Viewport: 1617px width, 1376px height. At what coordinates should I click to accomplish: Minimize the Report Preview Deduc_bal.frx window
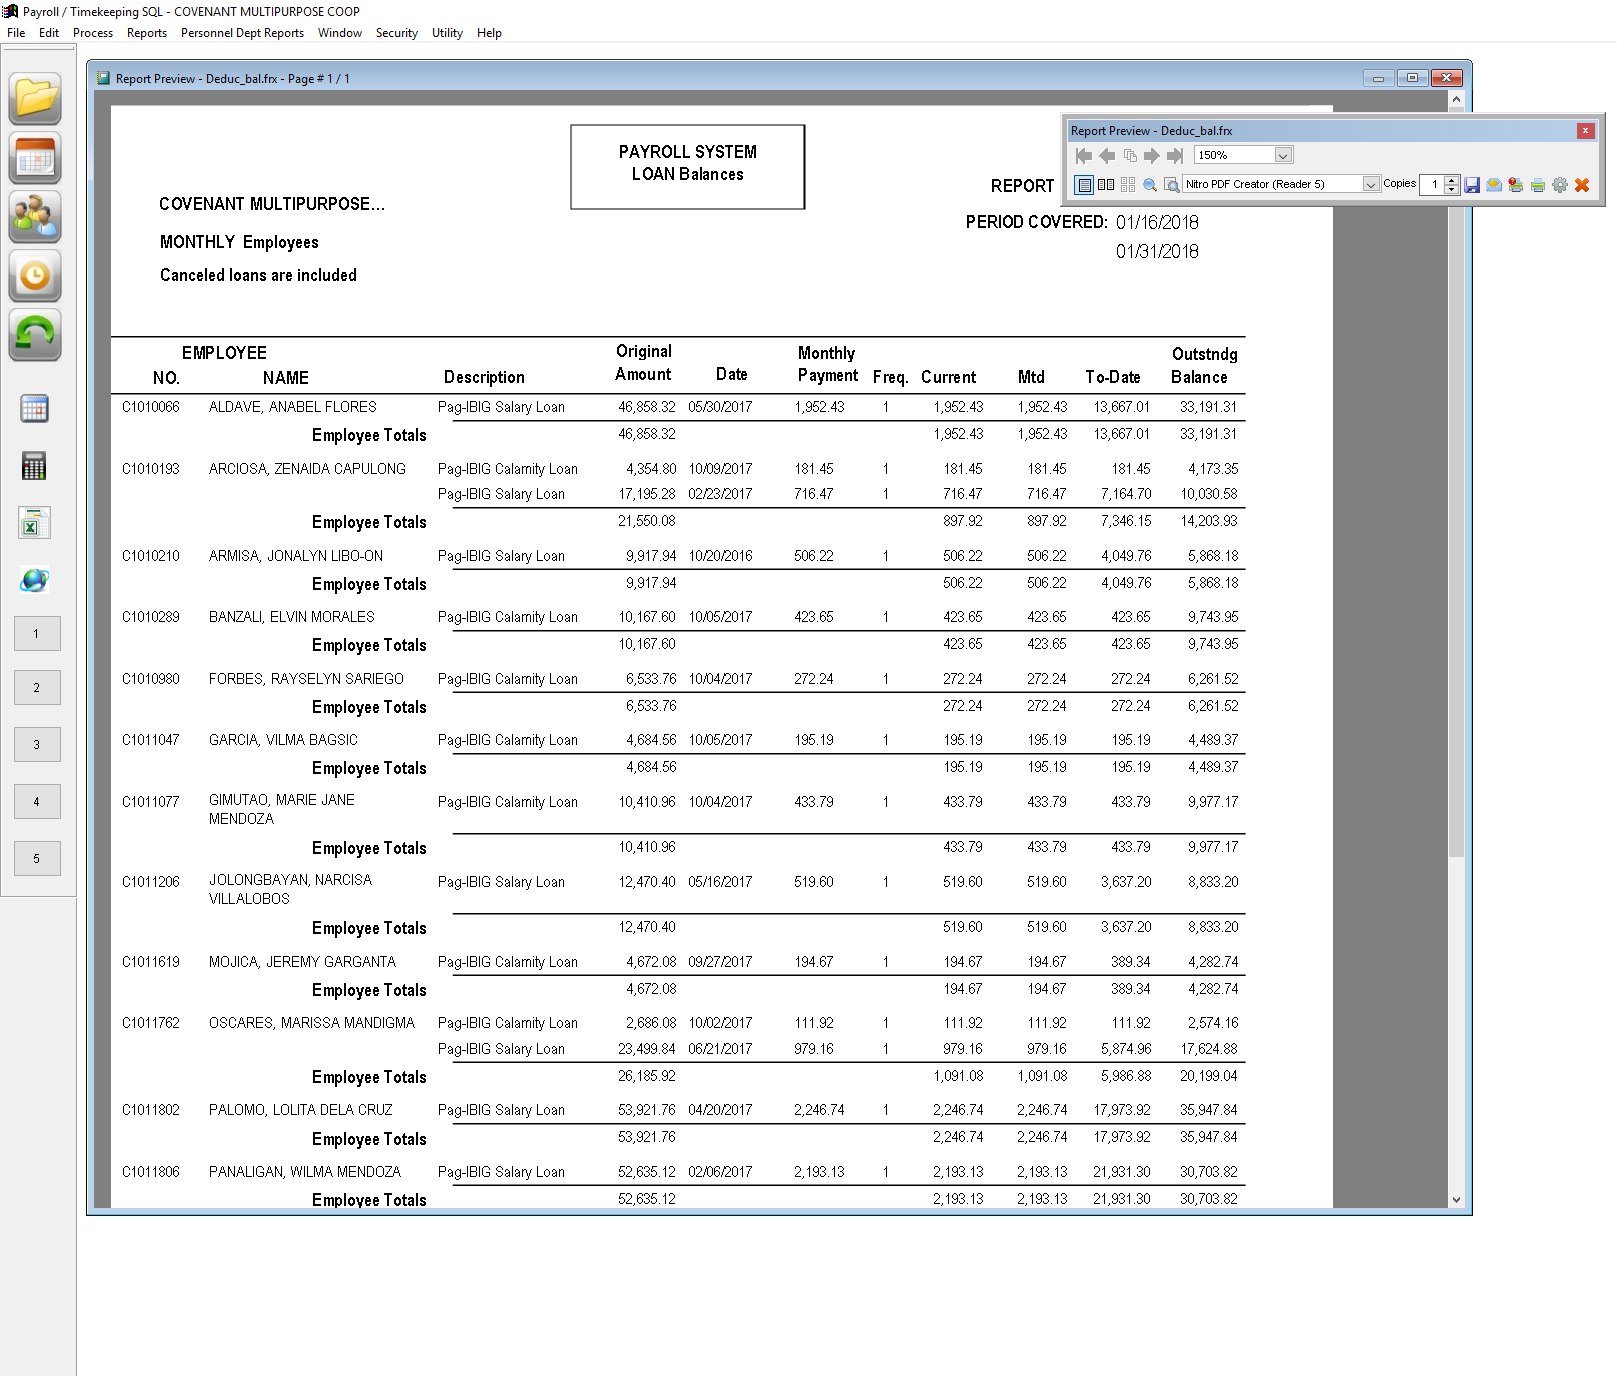pos(1378,78)
